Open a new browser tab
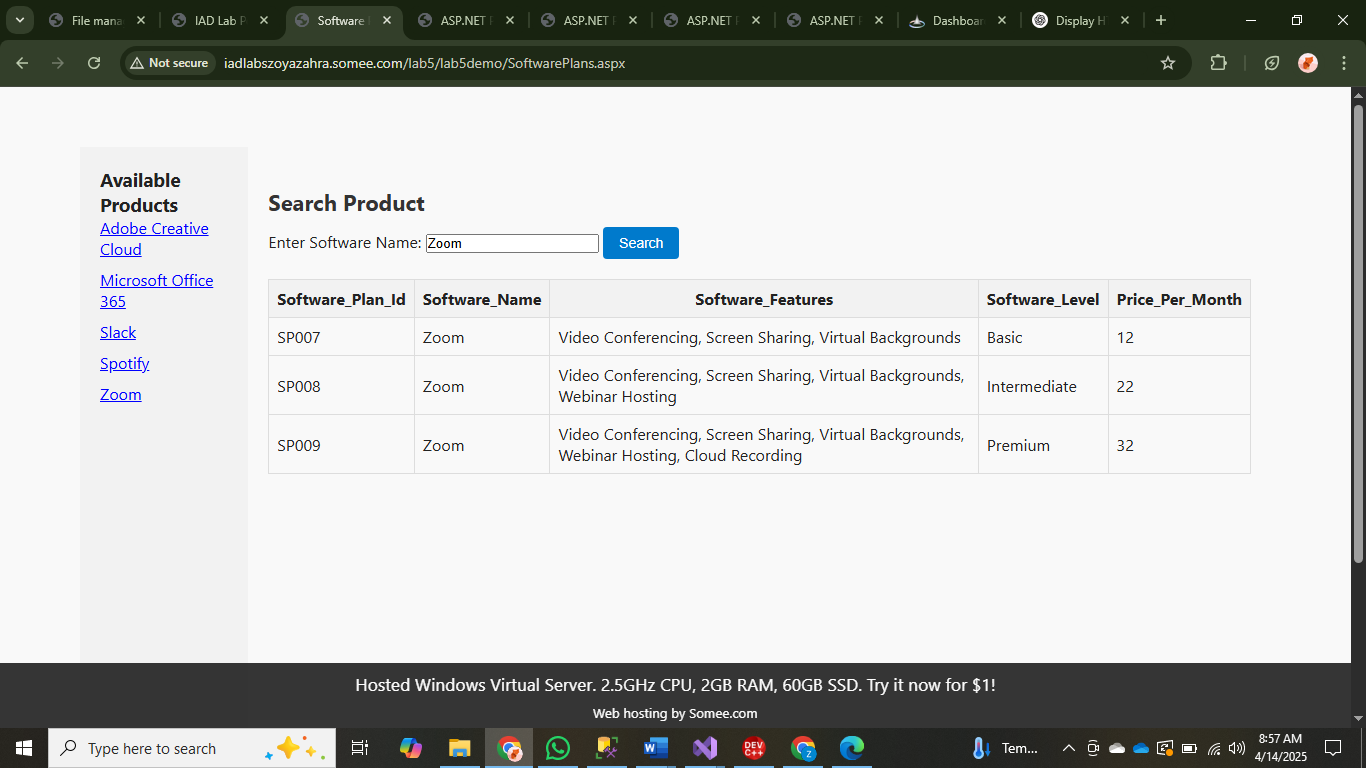The width and height of the screenshot is (1366, 768). click(x=1160, y=20)
